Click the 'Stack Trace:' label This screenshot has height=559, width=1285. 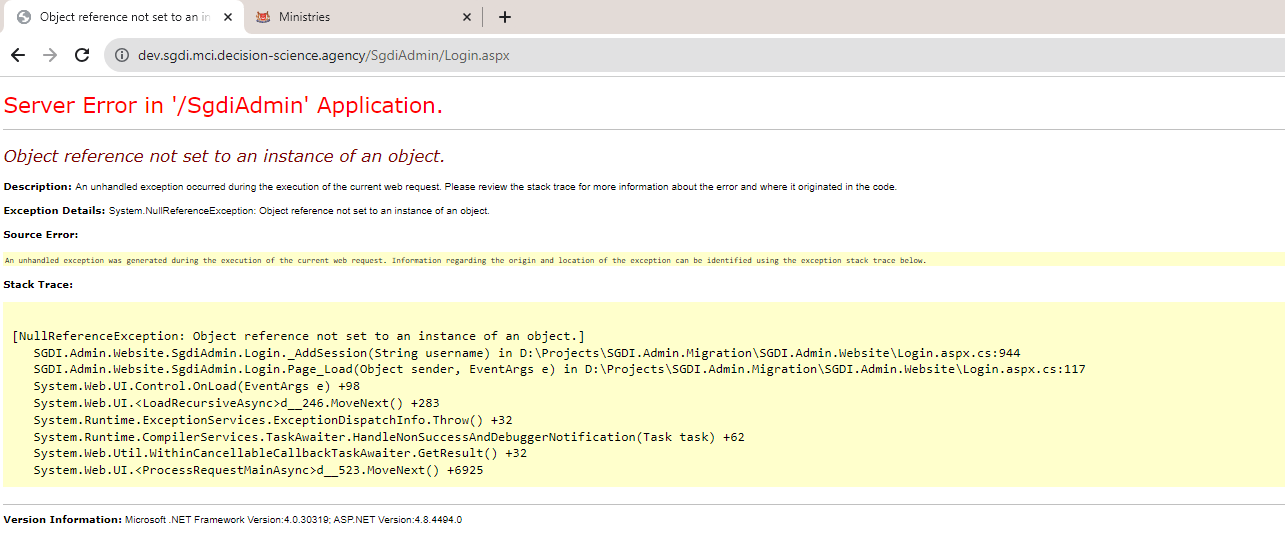tap(38, 285)
